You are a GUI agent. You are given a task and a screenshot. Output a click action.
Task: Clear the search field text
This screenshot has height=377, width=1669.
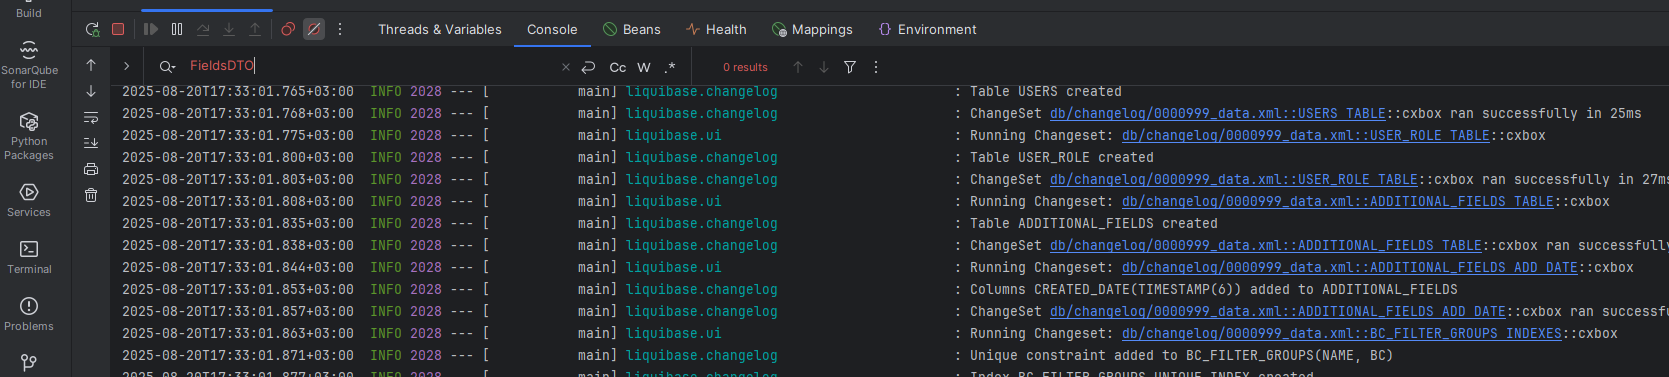pos(566,67)
